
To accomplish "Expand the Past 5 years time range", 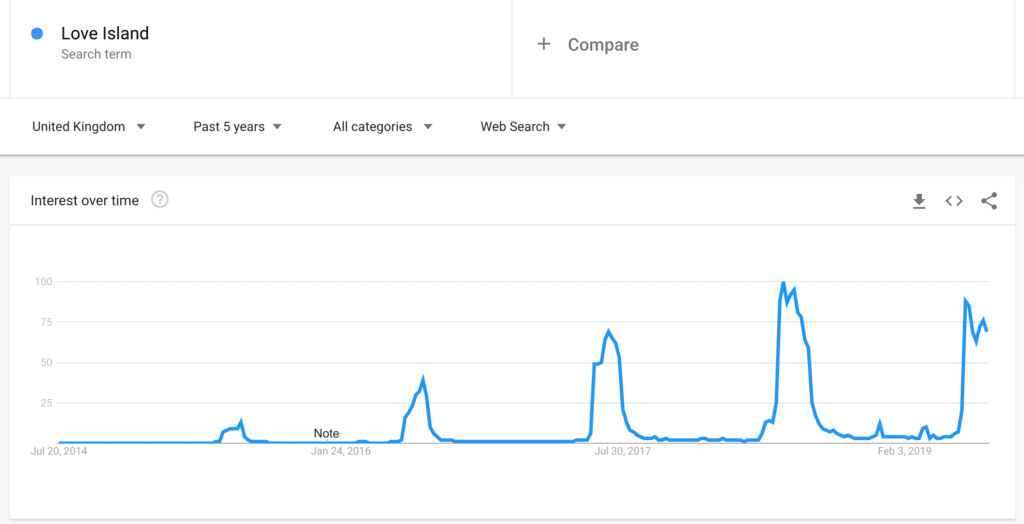I will coord(237,127).
